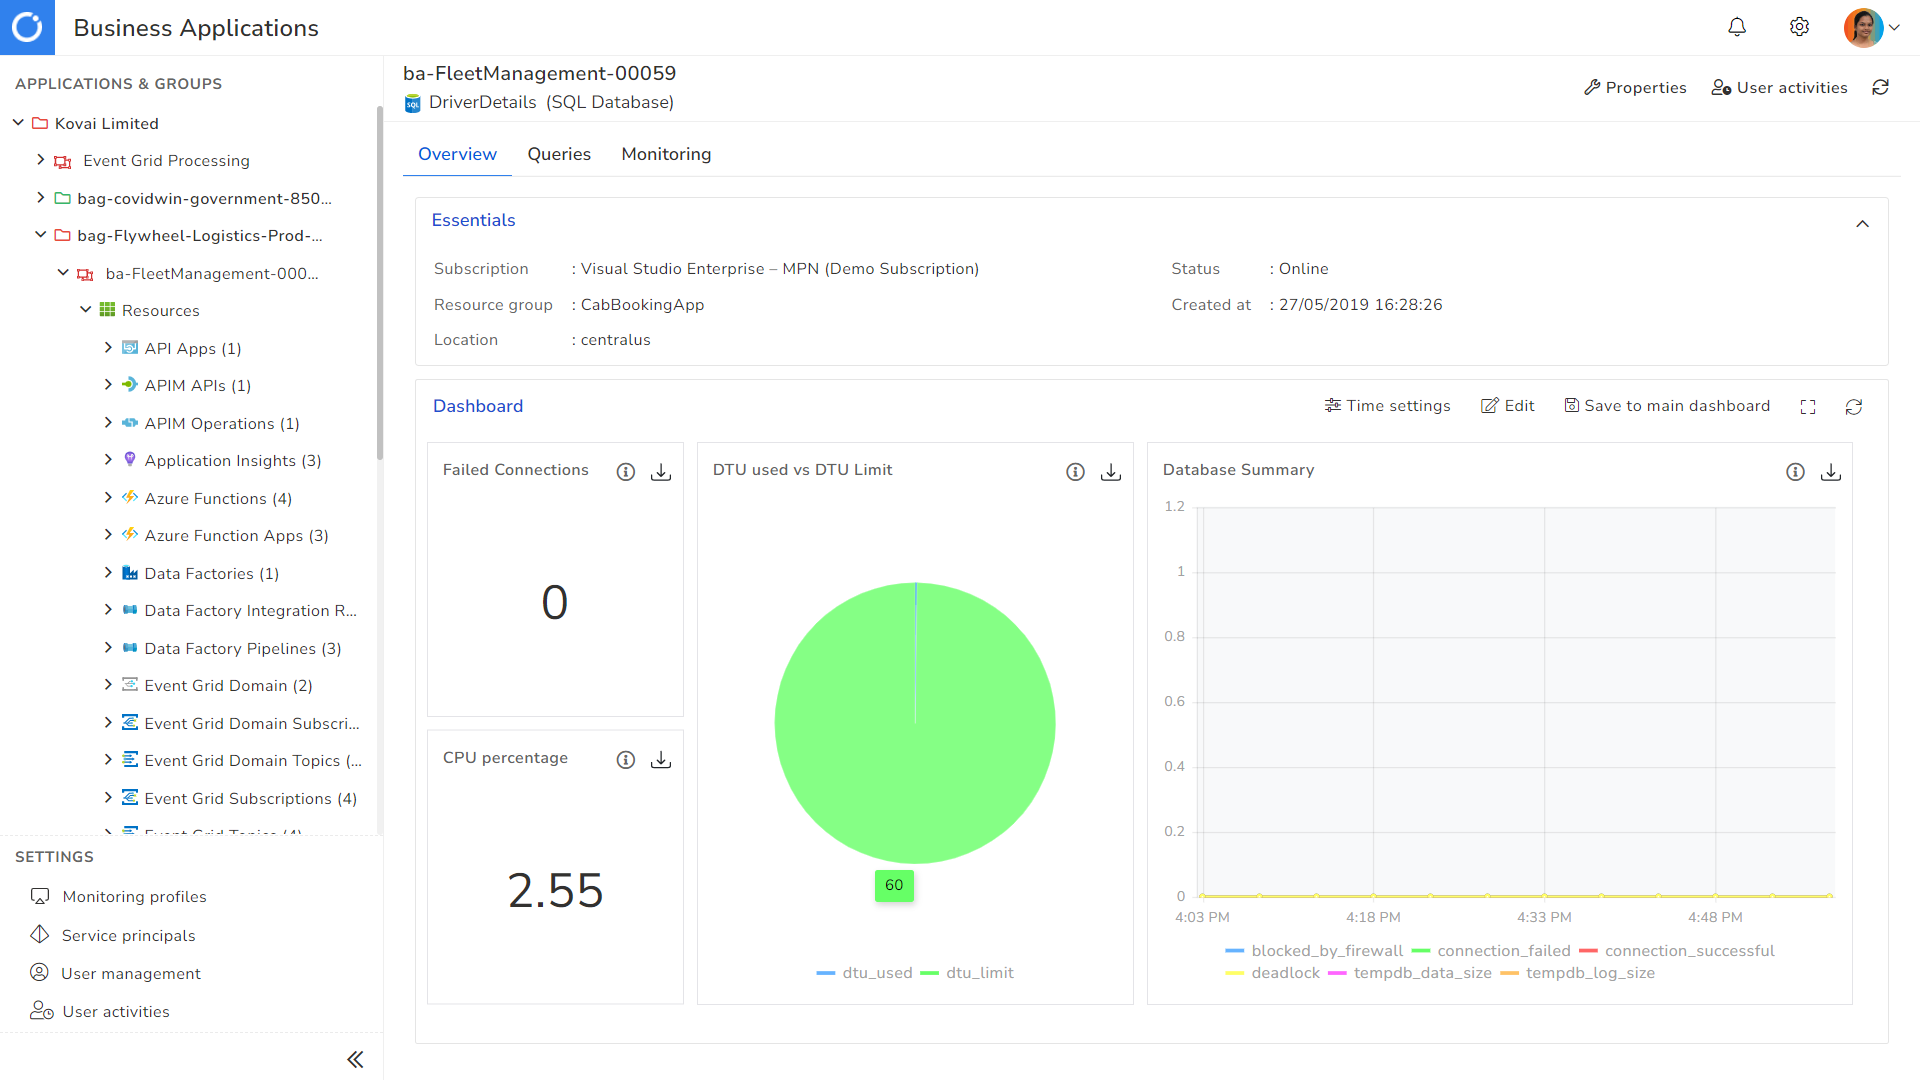Switch to the Monitoring tab
This screenshot has width=1920, height=1080.
[666, 154]
